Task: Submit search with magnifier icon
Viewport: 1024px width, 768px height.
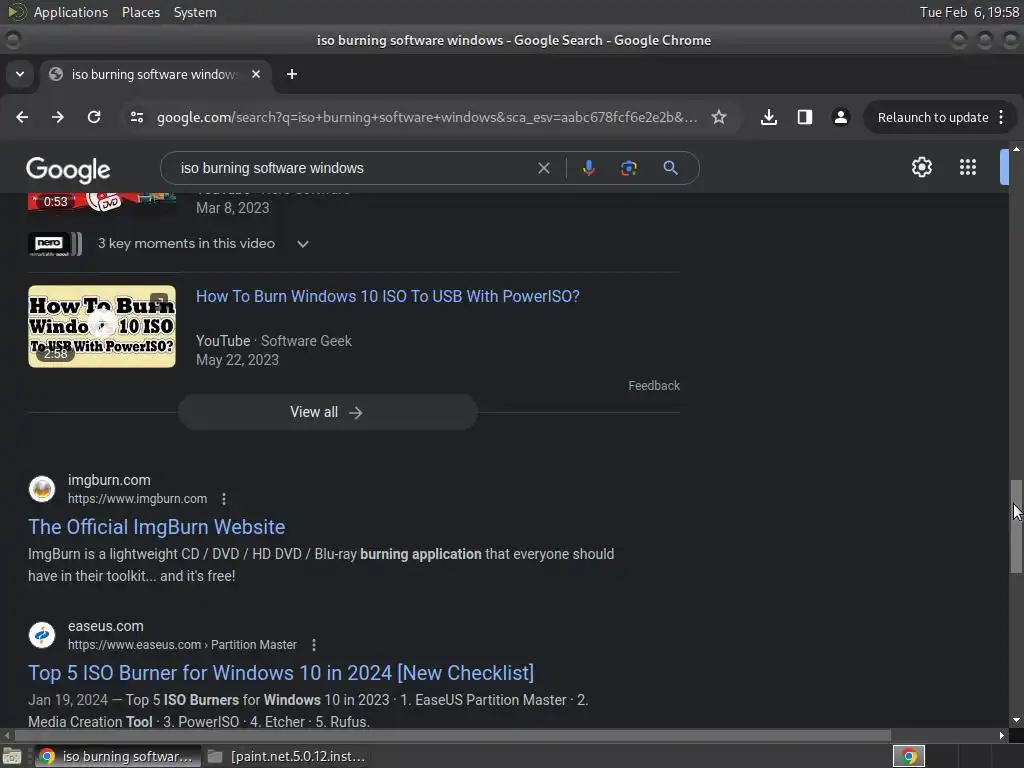Action: pos(670,168)
